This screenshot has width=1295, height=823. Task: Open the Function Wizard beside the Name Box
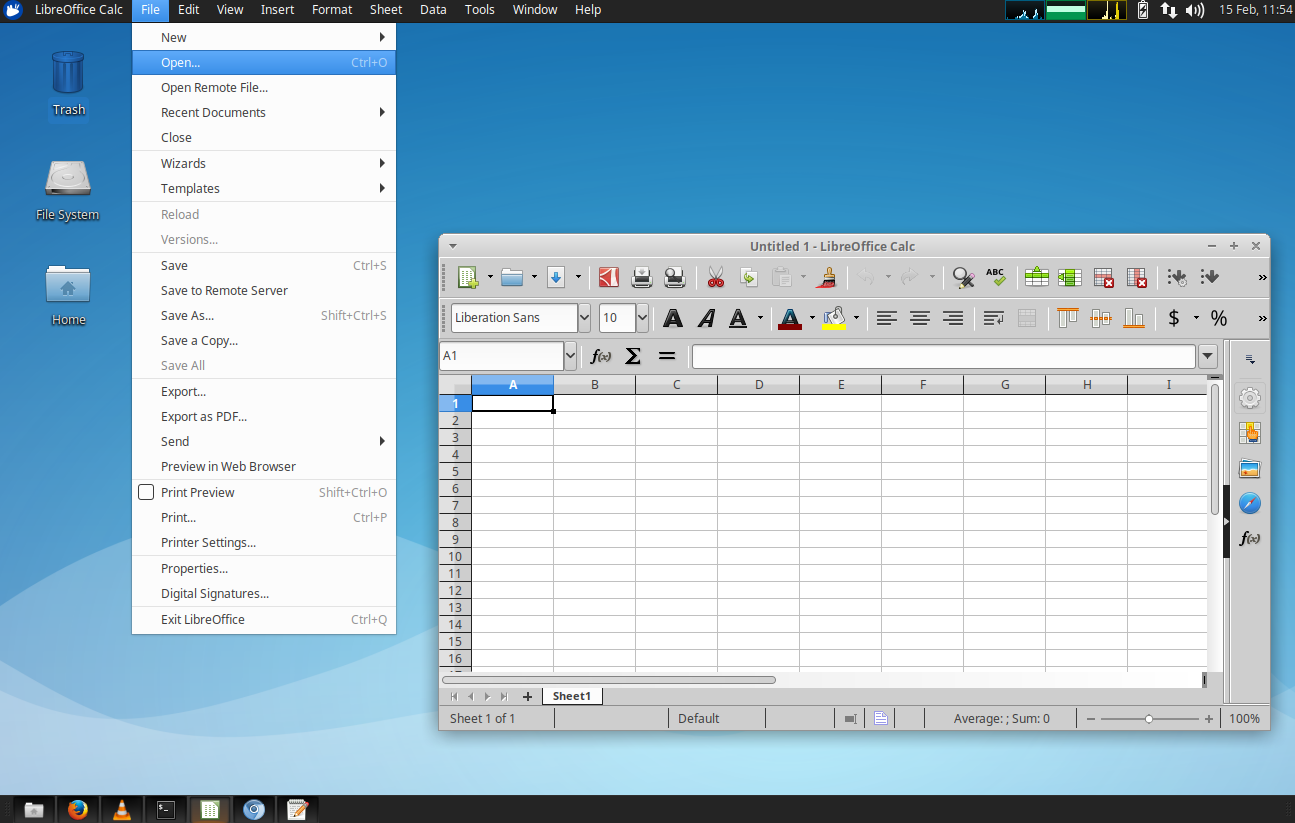pyautogui.click(x=601, y=356)
